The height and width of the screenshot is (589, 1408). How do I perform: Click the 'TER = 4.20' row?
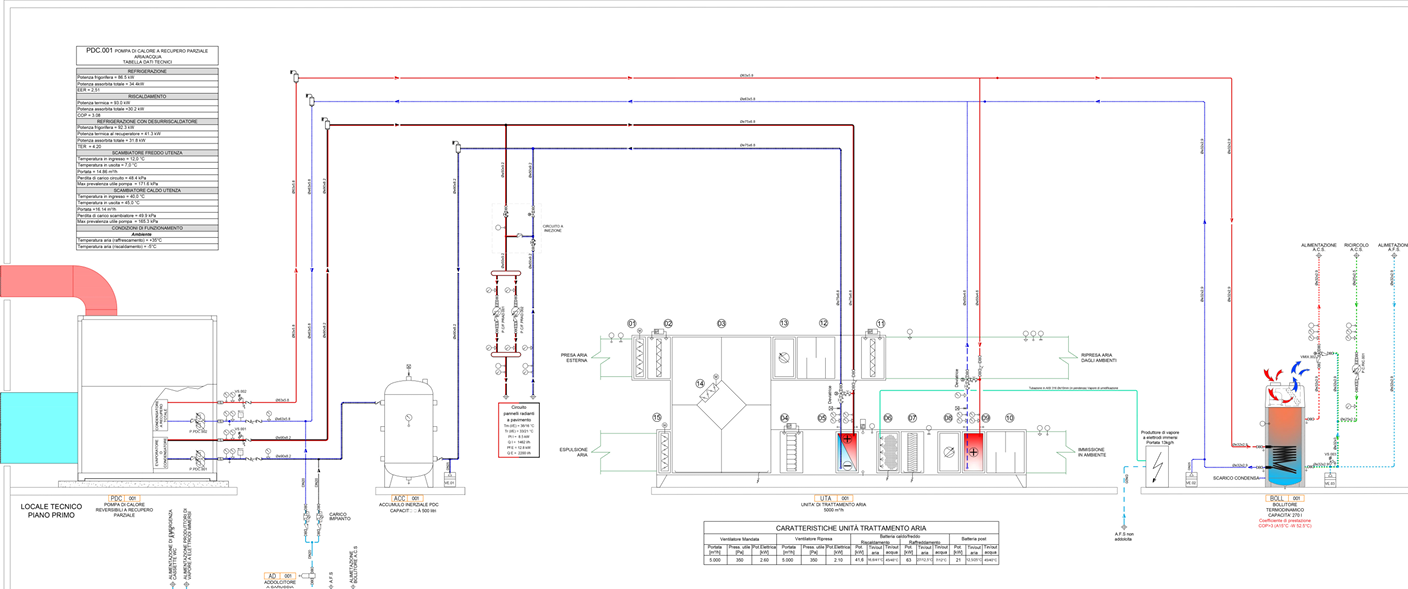[147, 146]
